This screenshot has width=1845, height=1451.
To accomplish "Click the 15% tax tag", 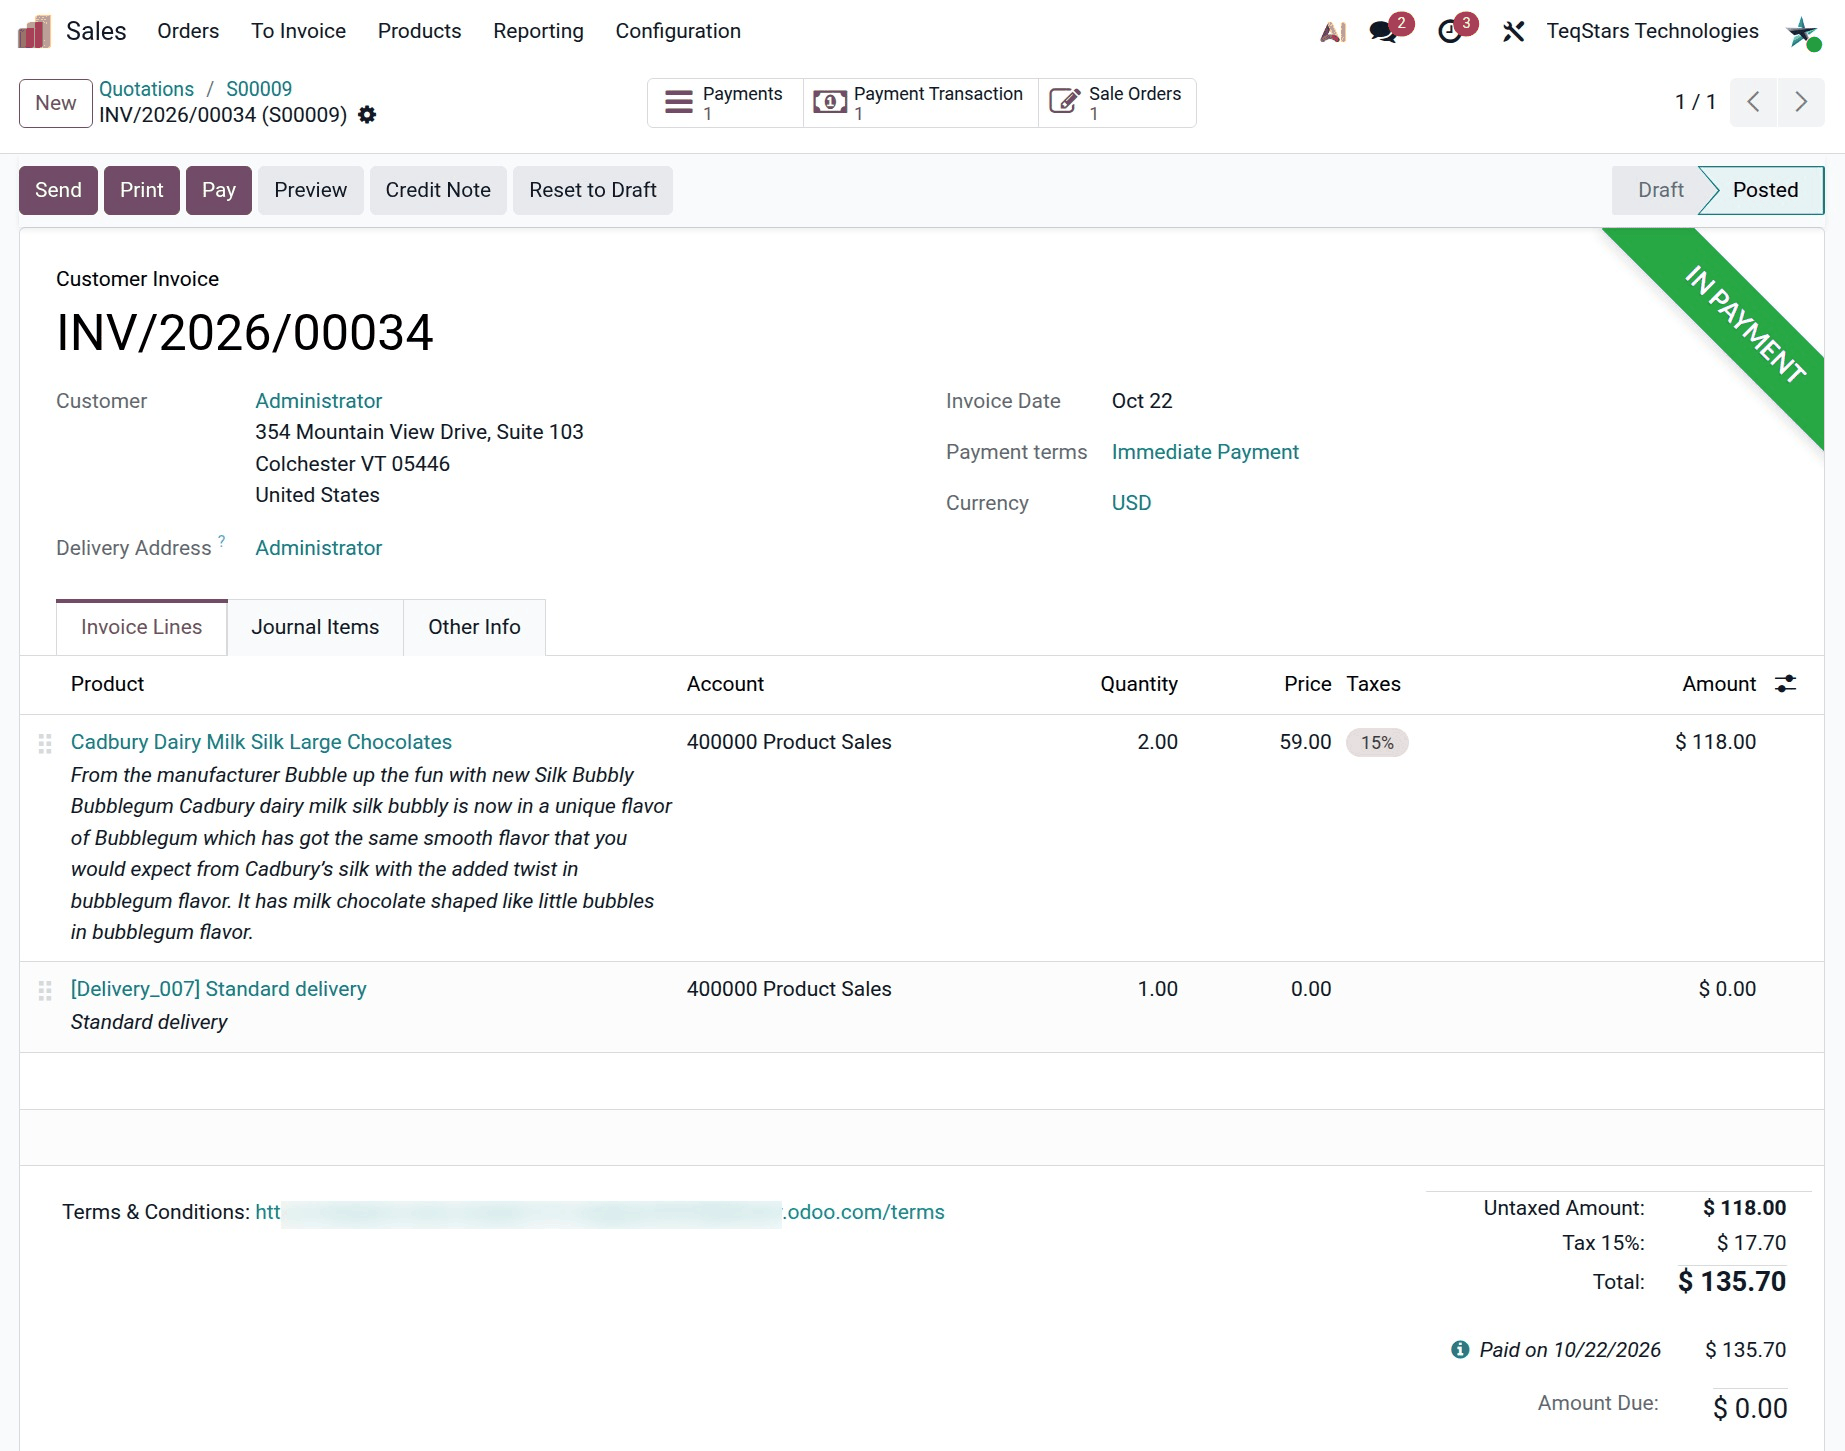I will tap(1377, 743).
